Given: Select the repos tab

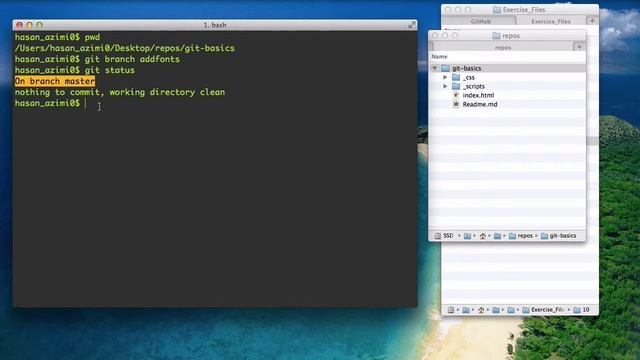Looking at the screenshot, I should 503,47.
